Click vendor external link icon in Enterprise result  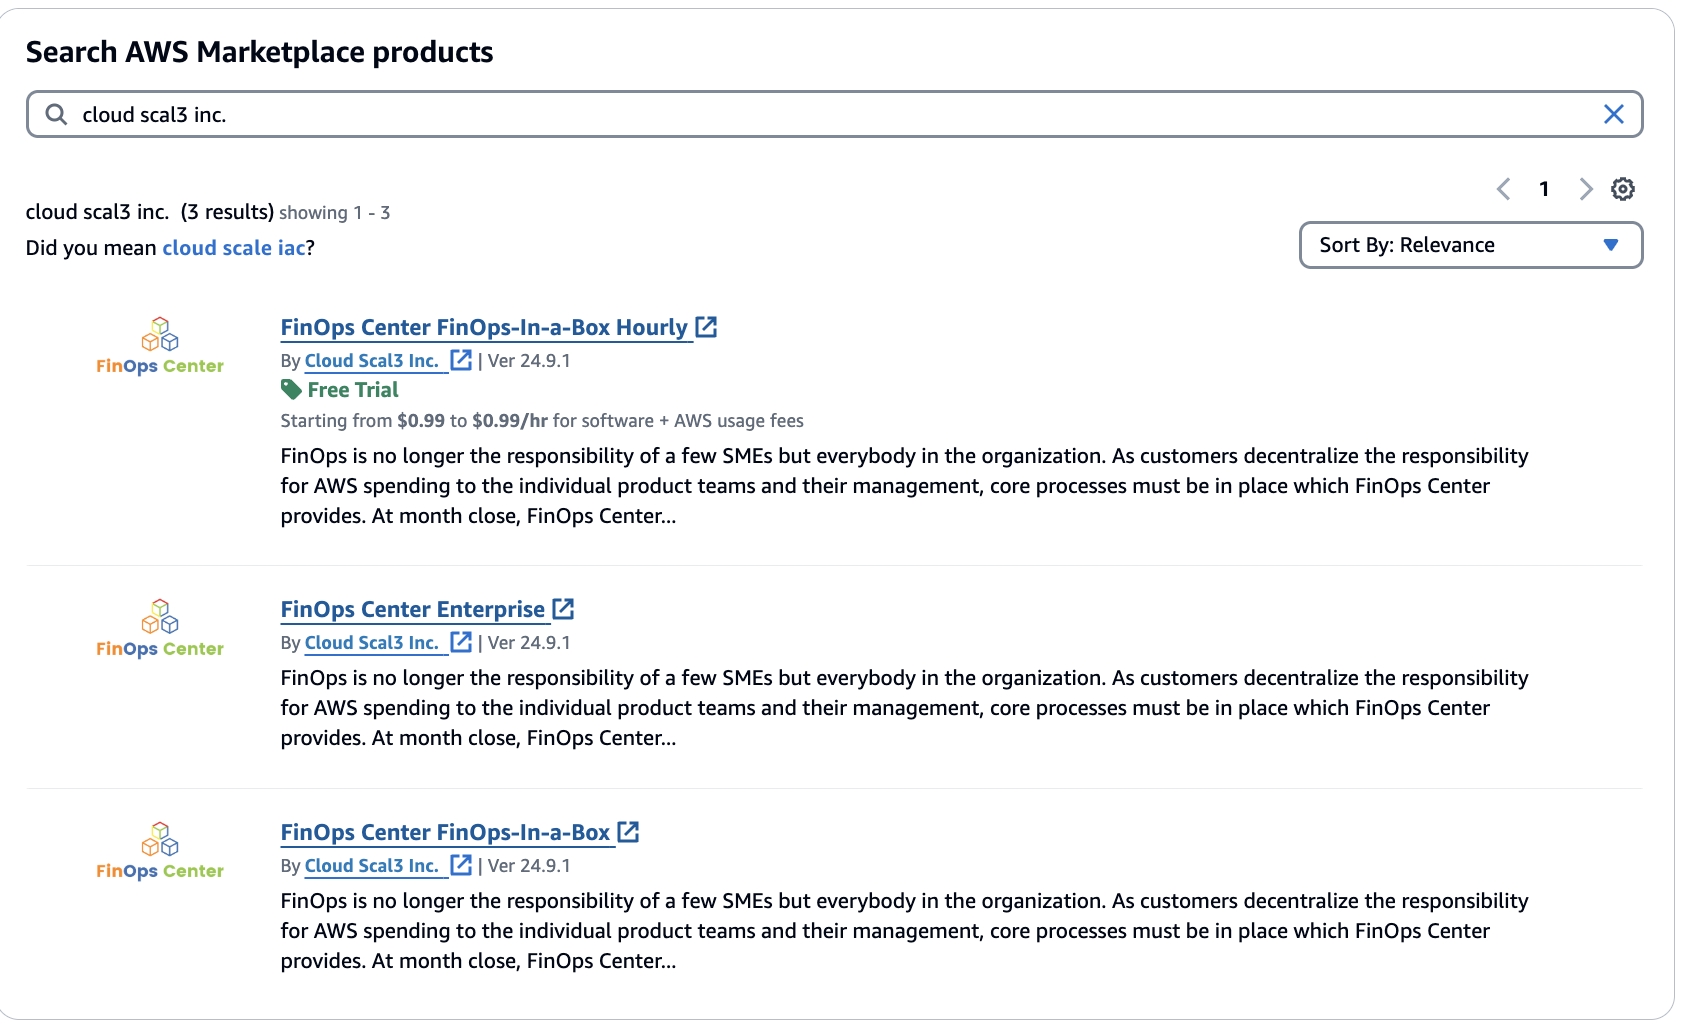[x=461, y=642]
